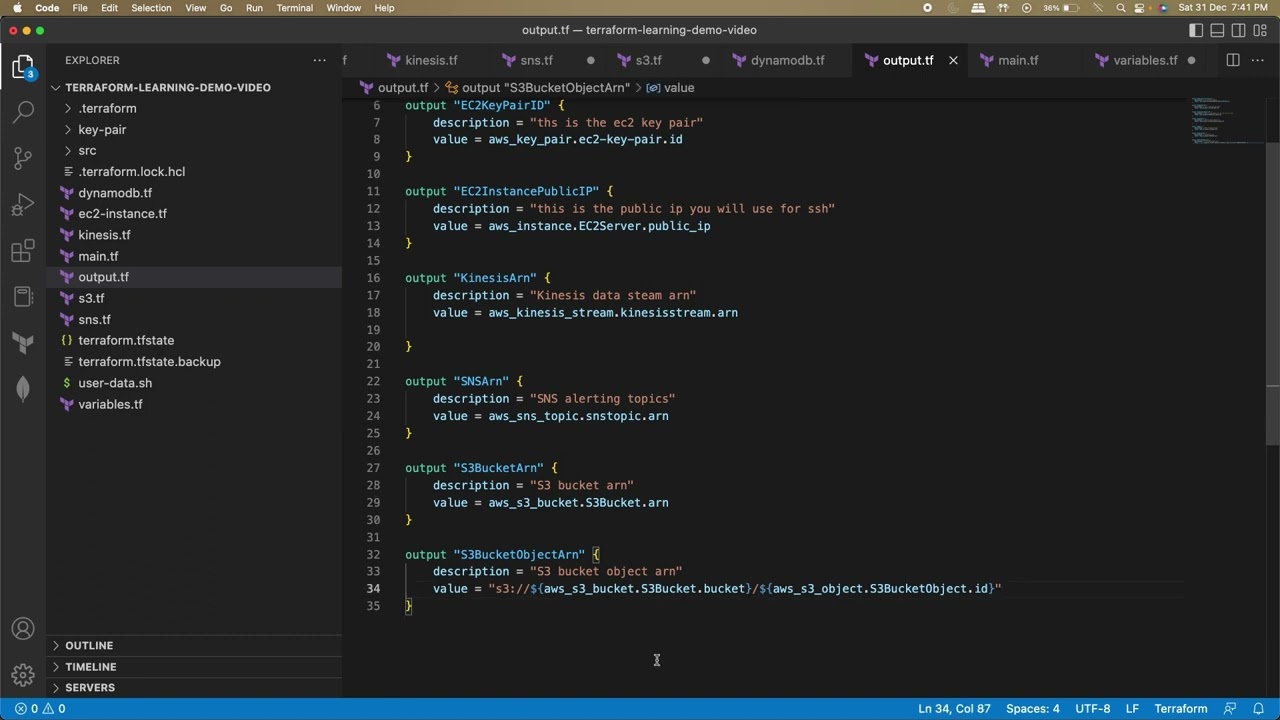
Task: Open the Extensions view icon
Action: tap(23, 251)
